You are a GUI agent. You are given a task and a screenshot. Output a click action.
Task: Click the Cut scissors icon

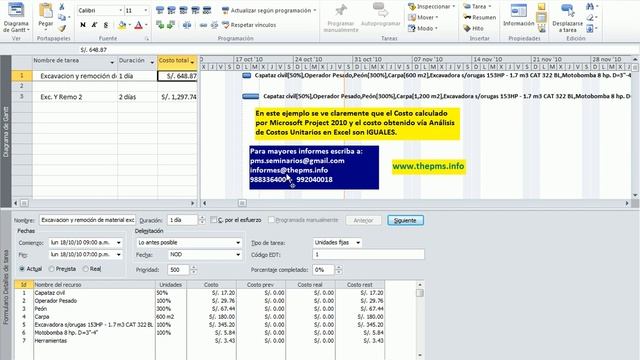[62, 7]
